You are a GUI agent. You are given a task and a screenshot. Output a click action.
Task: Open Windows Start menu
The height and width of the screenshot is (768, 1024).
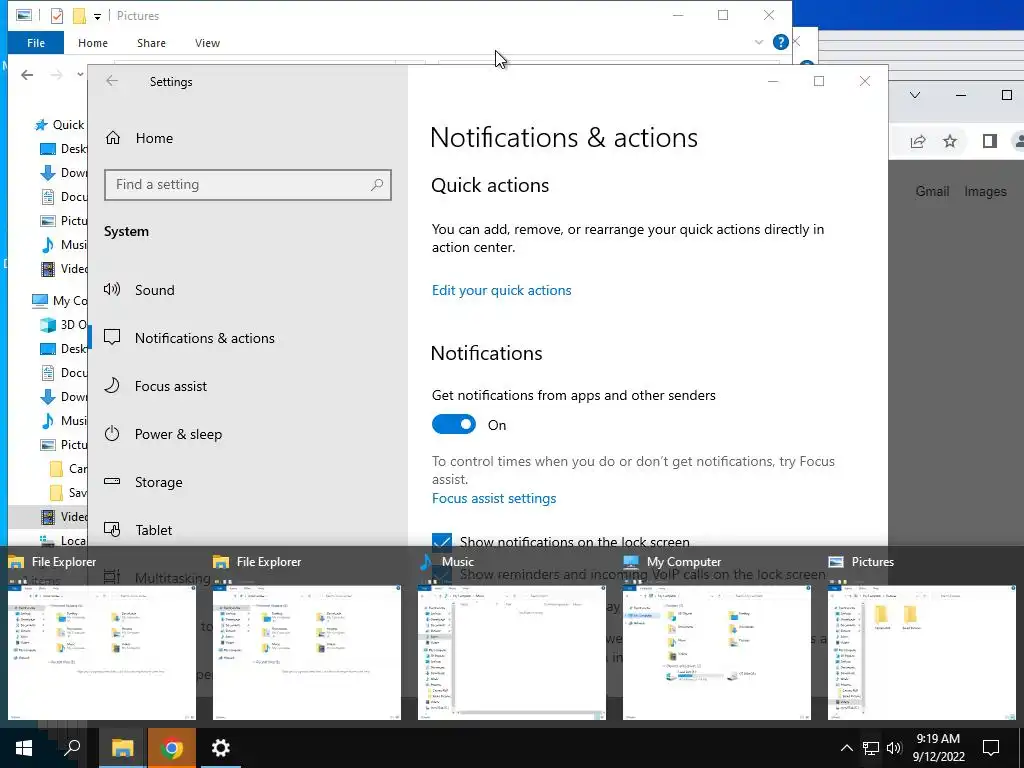(24, 748)
